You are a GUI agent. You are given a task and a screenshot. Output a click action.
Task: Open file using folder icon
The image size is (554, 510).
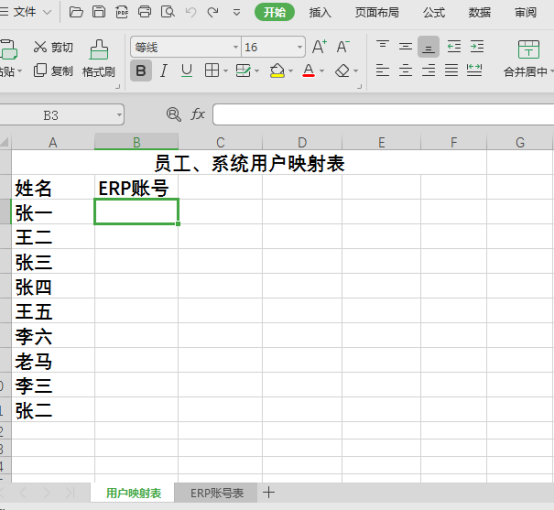[x=76, y=12]
